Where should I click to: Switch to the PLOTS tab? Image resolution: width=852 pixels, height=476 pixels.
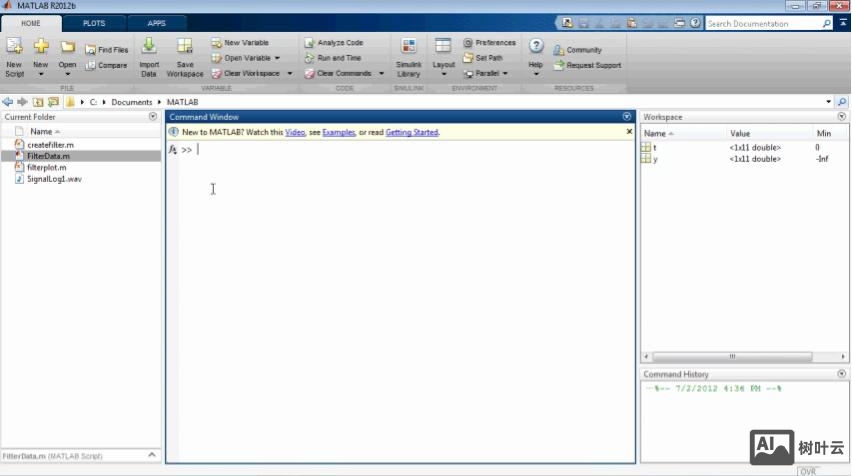(94, 23)
